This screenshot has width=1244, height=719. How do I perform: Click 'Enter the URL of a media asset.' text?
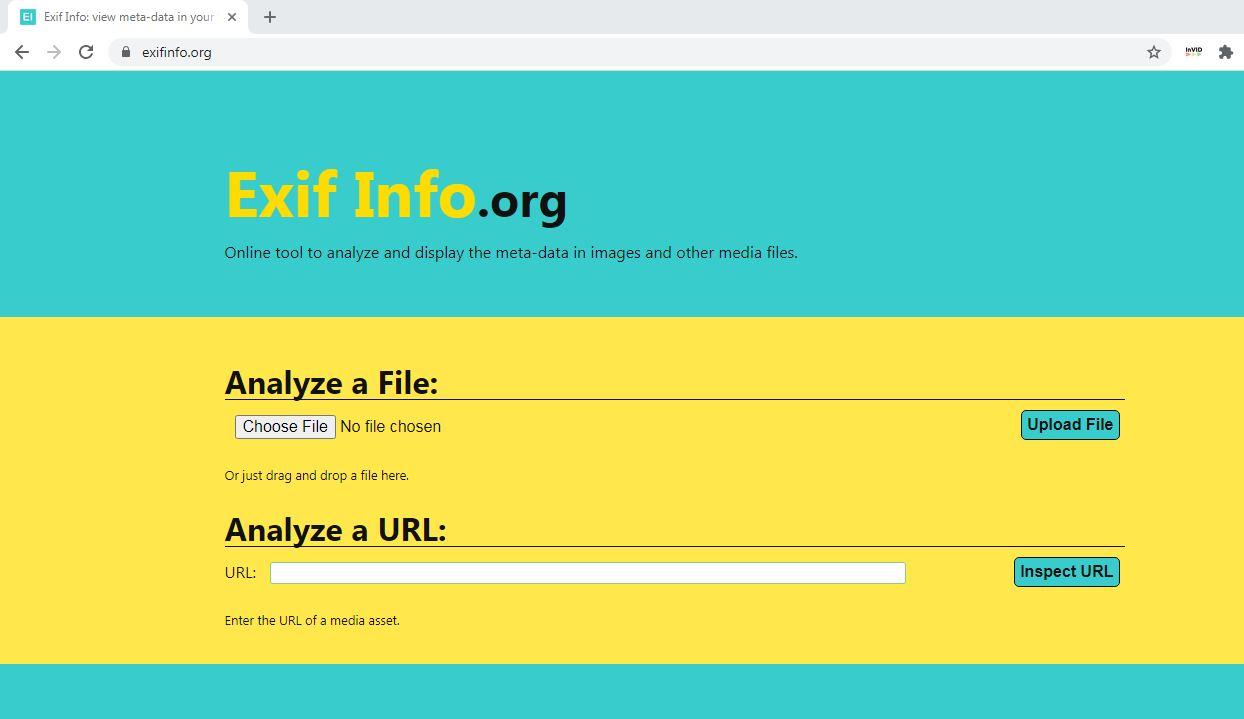click(x=312, y=621)
